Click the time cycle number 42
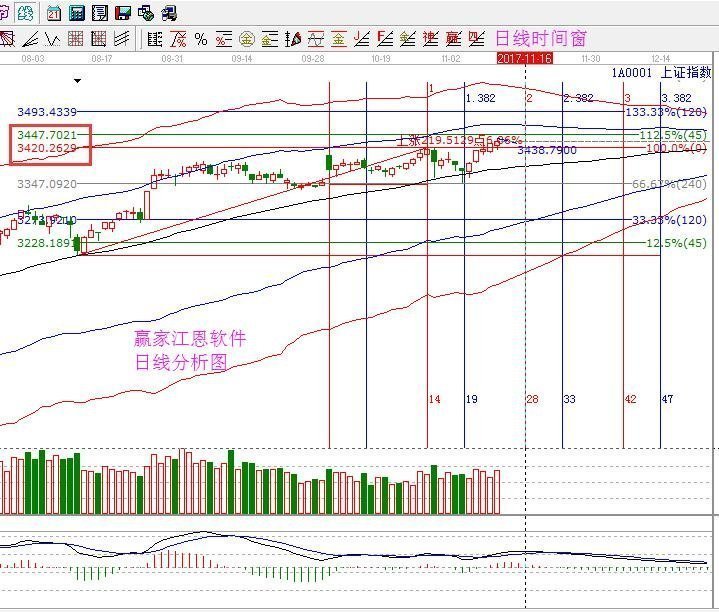The image size is (719, 612). (x=631, y=399)
